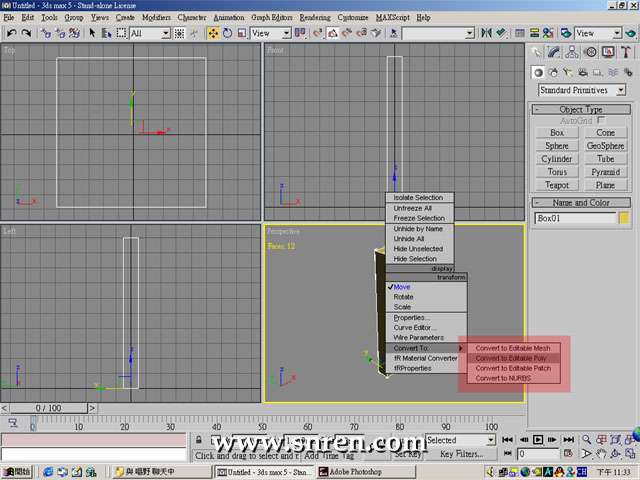Go to the start frame

coord(507,440)
